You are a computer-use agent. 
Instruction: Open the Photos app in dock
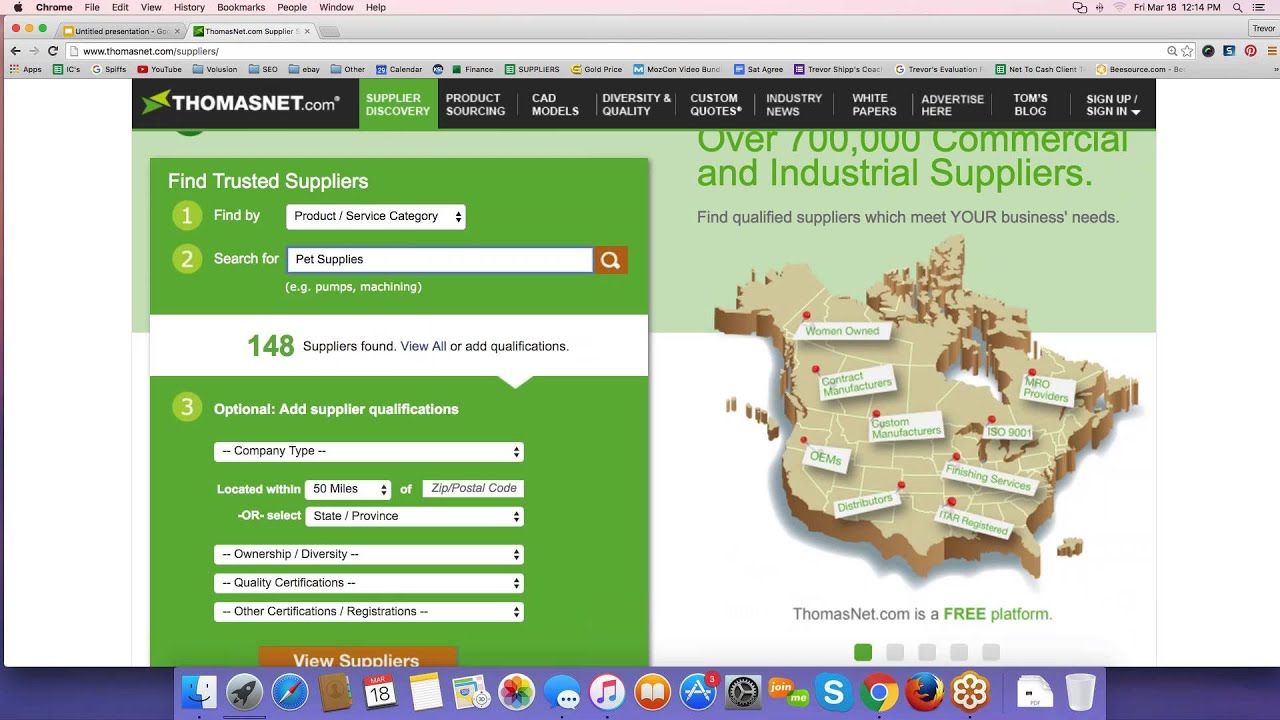[x=517, y=692]
